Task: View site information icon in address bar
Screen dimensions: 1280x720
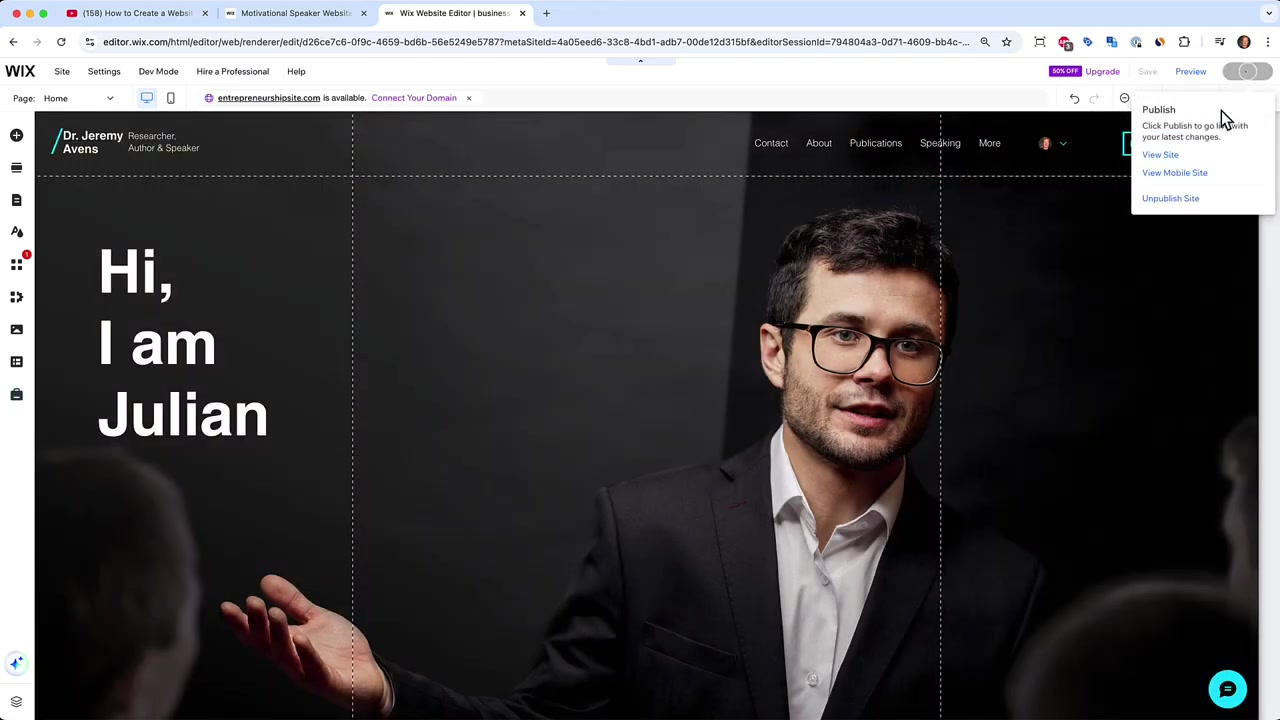Action: click(x=90, y=42)
